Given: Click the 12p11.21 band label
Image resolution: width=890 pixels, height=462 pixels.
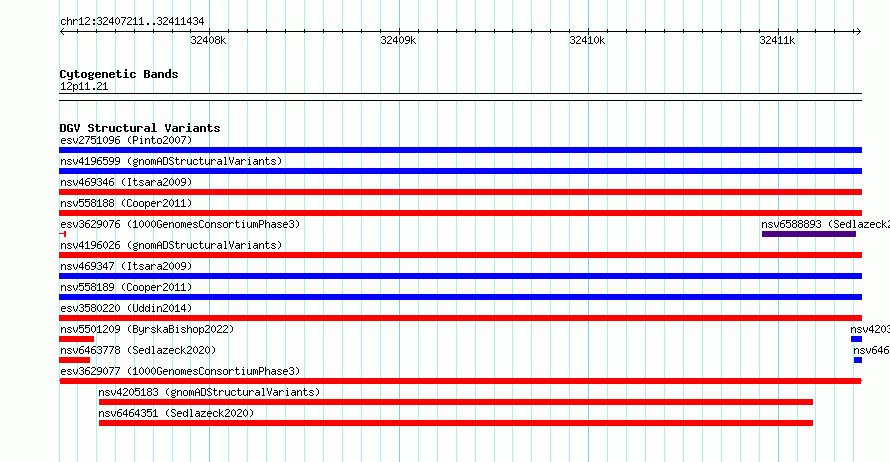Looking at the screenshot, I should 84,86.
